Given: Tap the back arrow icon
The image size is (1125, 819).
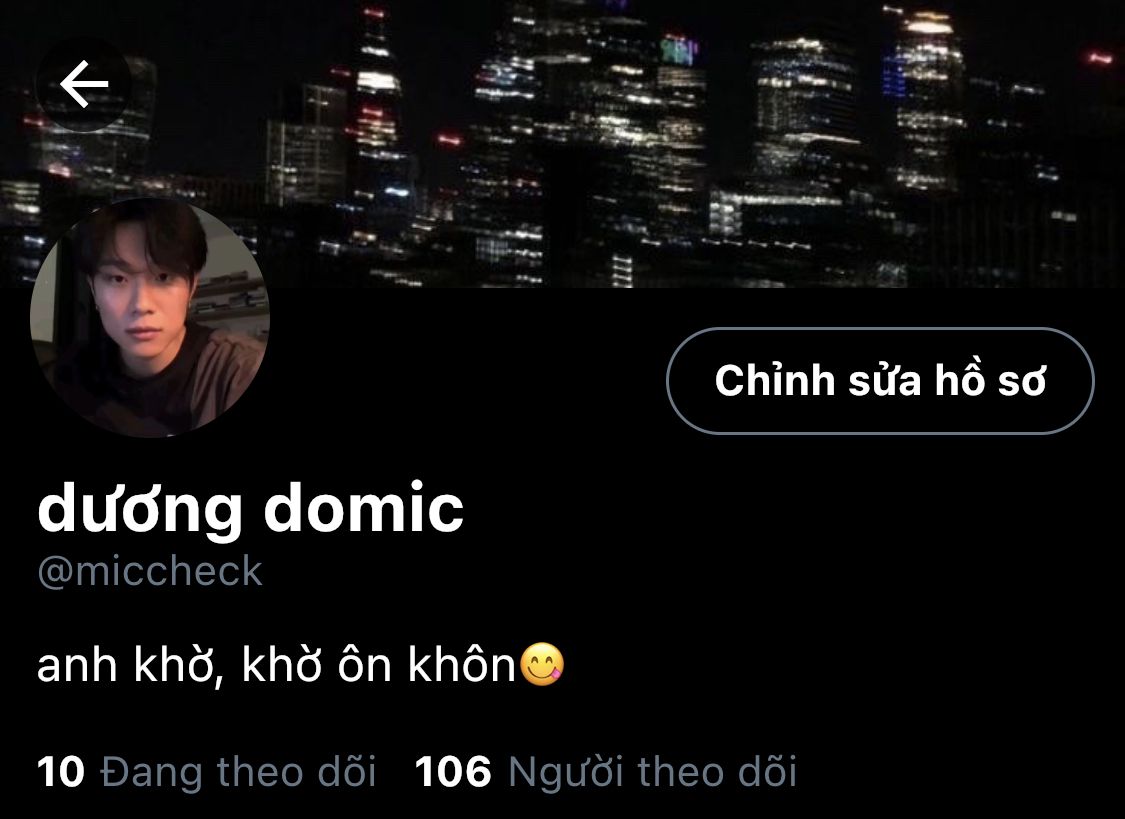Looking at the screenshot, I should 84,84.
